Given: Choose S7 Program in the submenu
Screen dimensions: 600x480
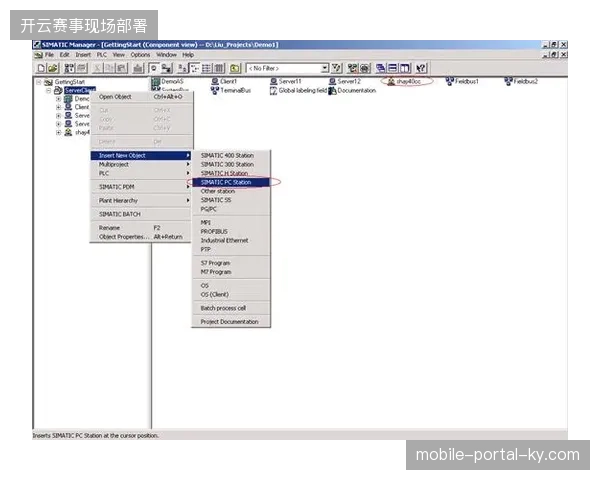Looking at the screenshot, I should click(x=231, y=263).
